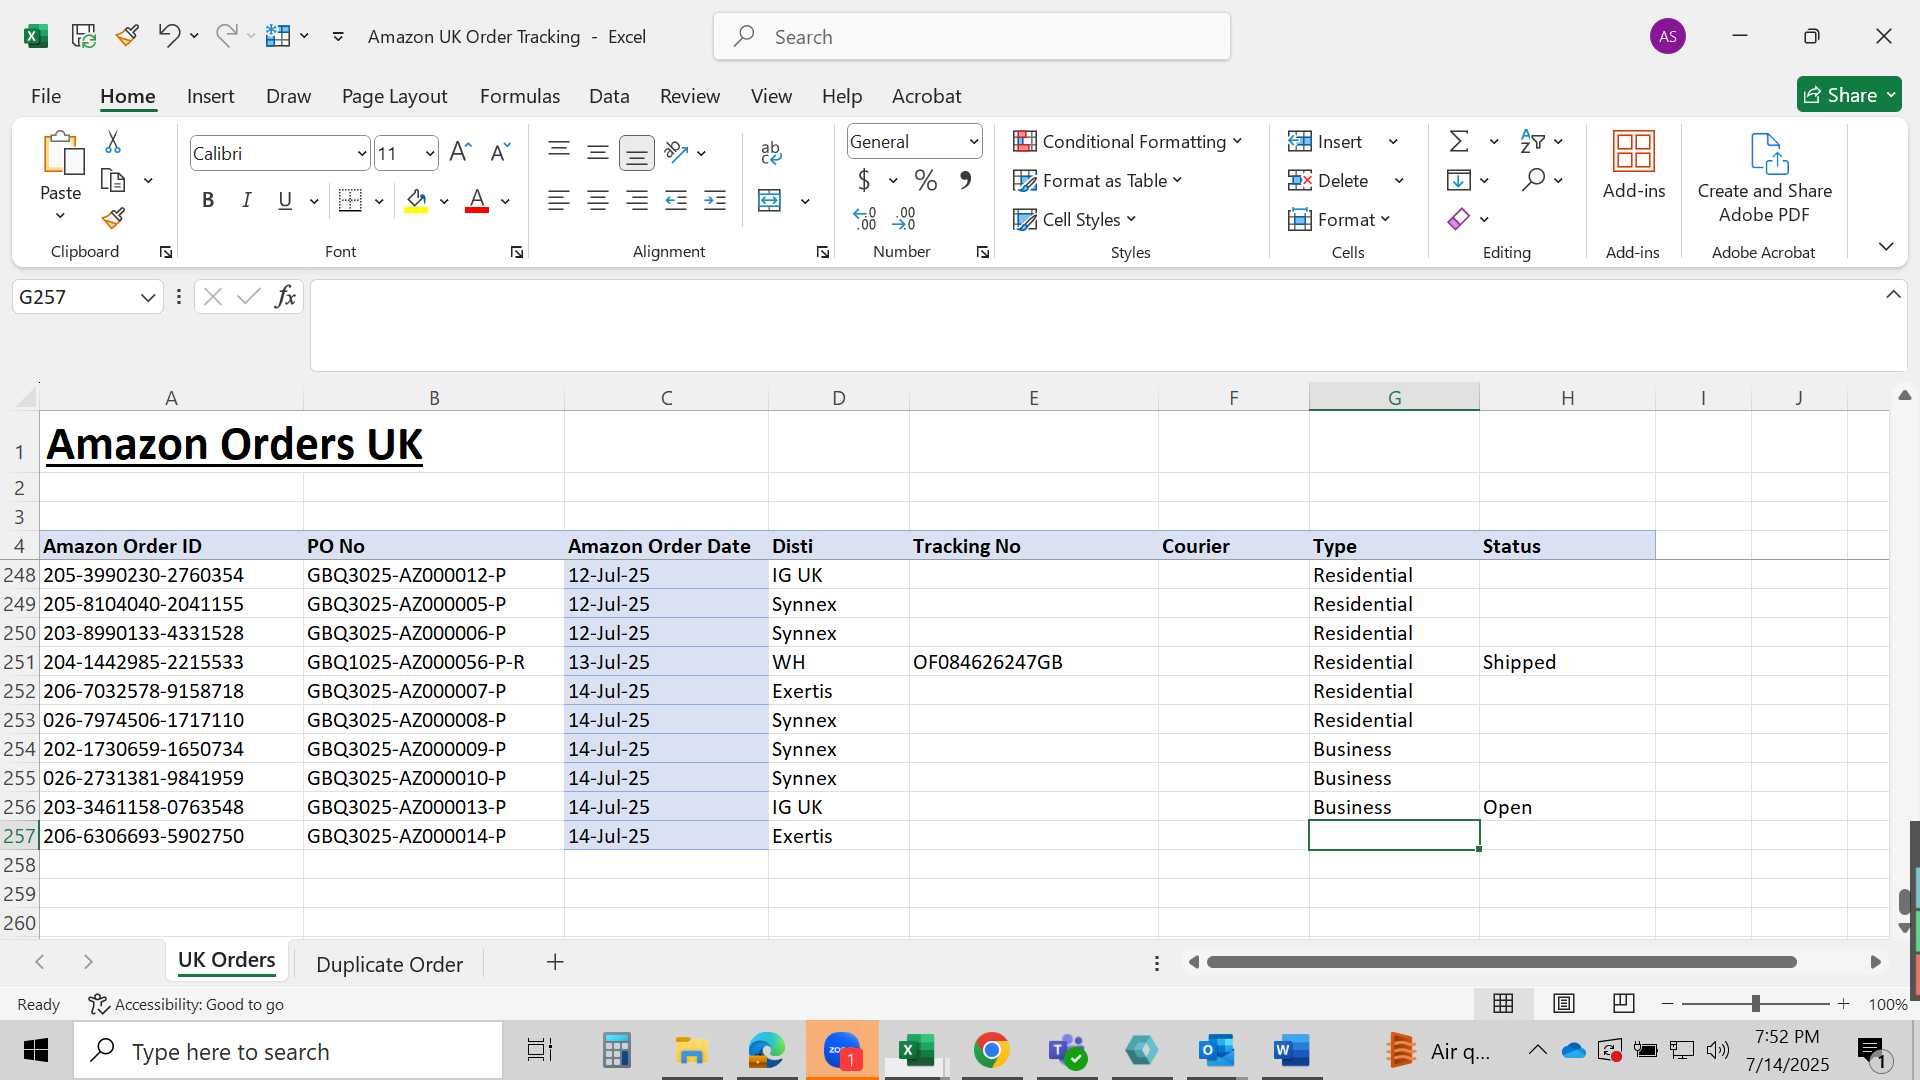
Task: Open the Find & Select magnifier icon
Action: pos(1533,180)
